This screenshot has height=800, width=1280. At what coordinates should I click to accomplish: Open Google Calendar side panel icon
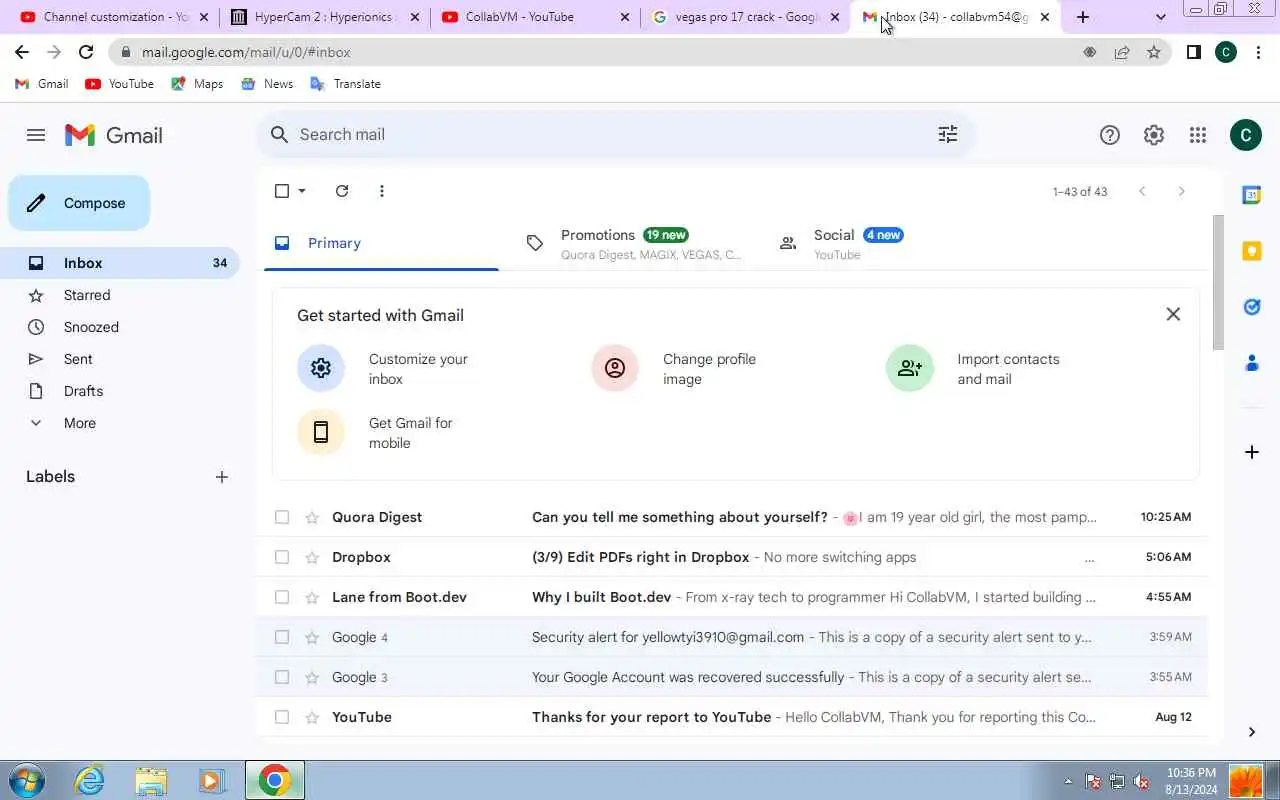click(x=1251, y=195)
